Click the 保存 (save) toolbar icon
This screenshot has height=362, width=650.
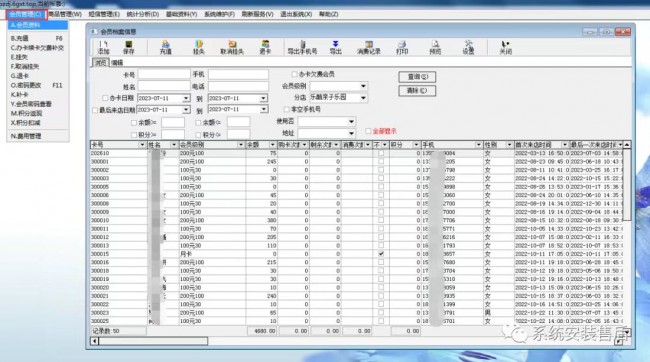129,47
